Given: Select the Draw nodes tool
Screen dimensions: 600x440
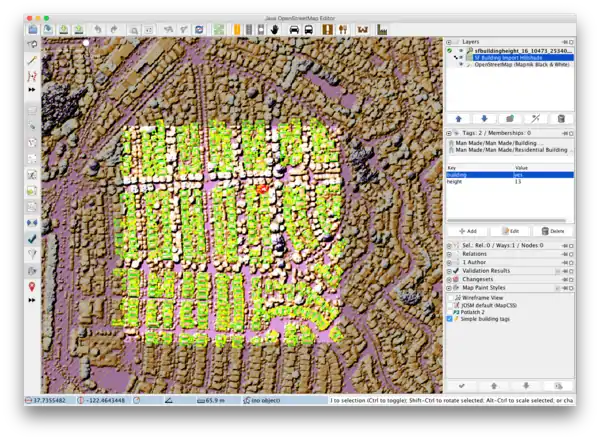Looking at the screenshot, I should tap(32, 60).
